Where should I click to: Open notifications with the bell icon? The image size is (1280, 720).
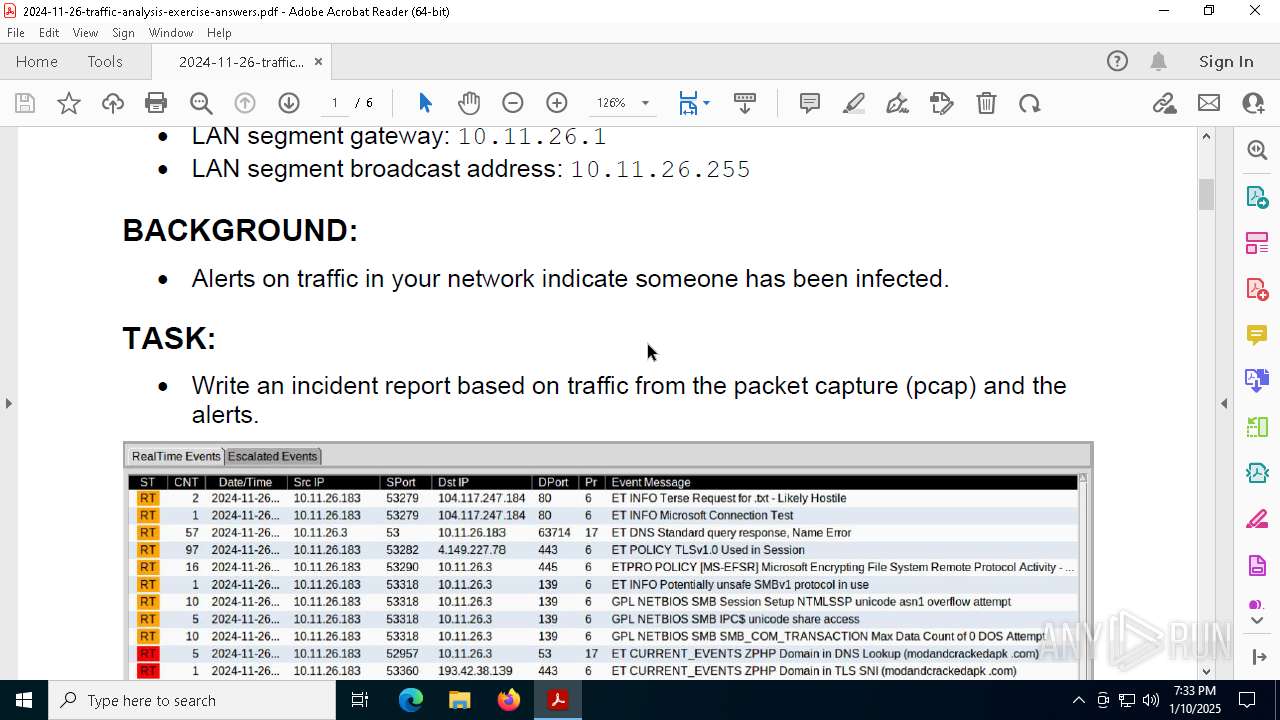pos(1158,61)
